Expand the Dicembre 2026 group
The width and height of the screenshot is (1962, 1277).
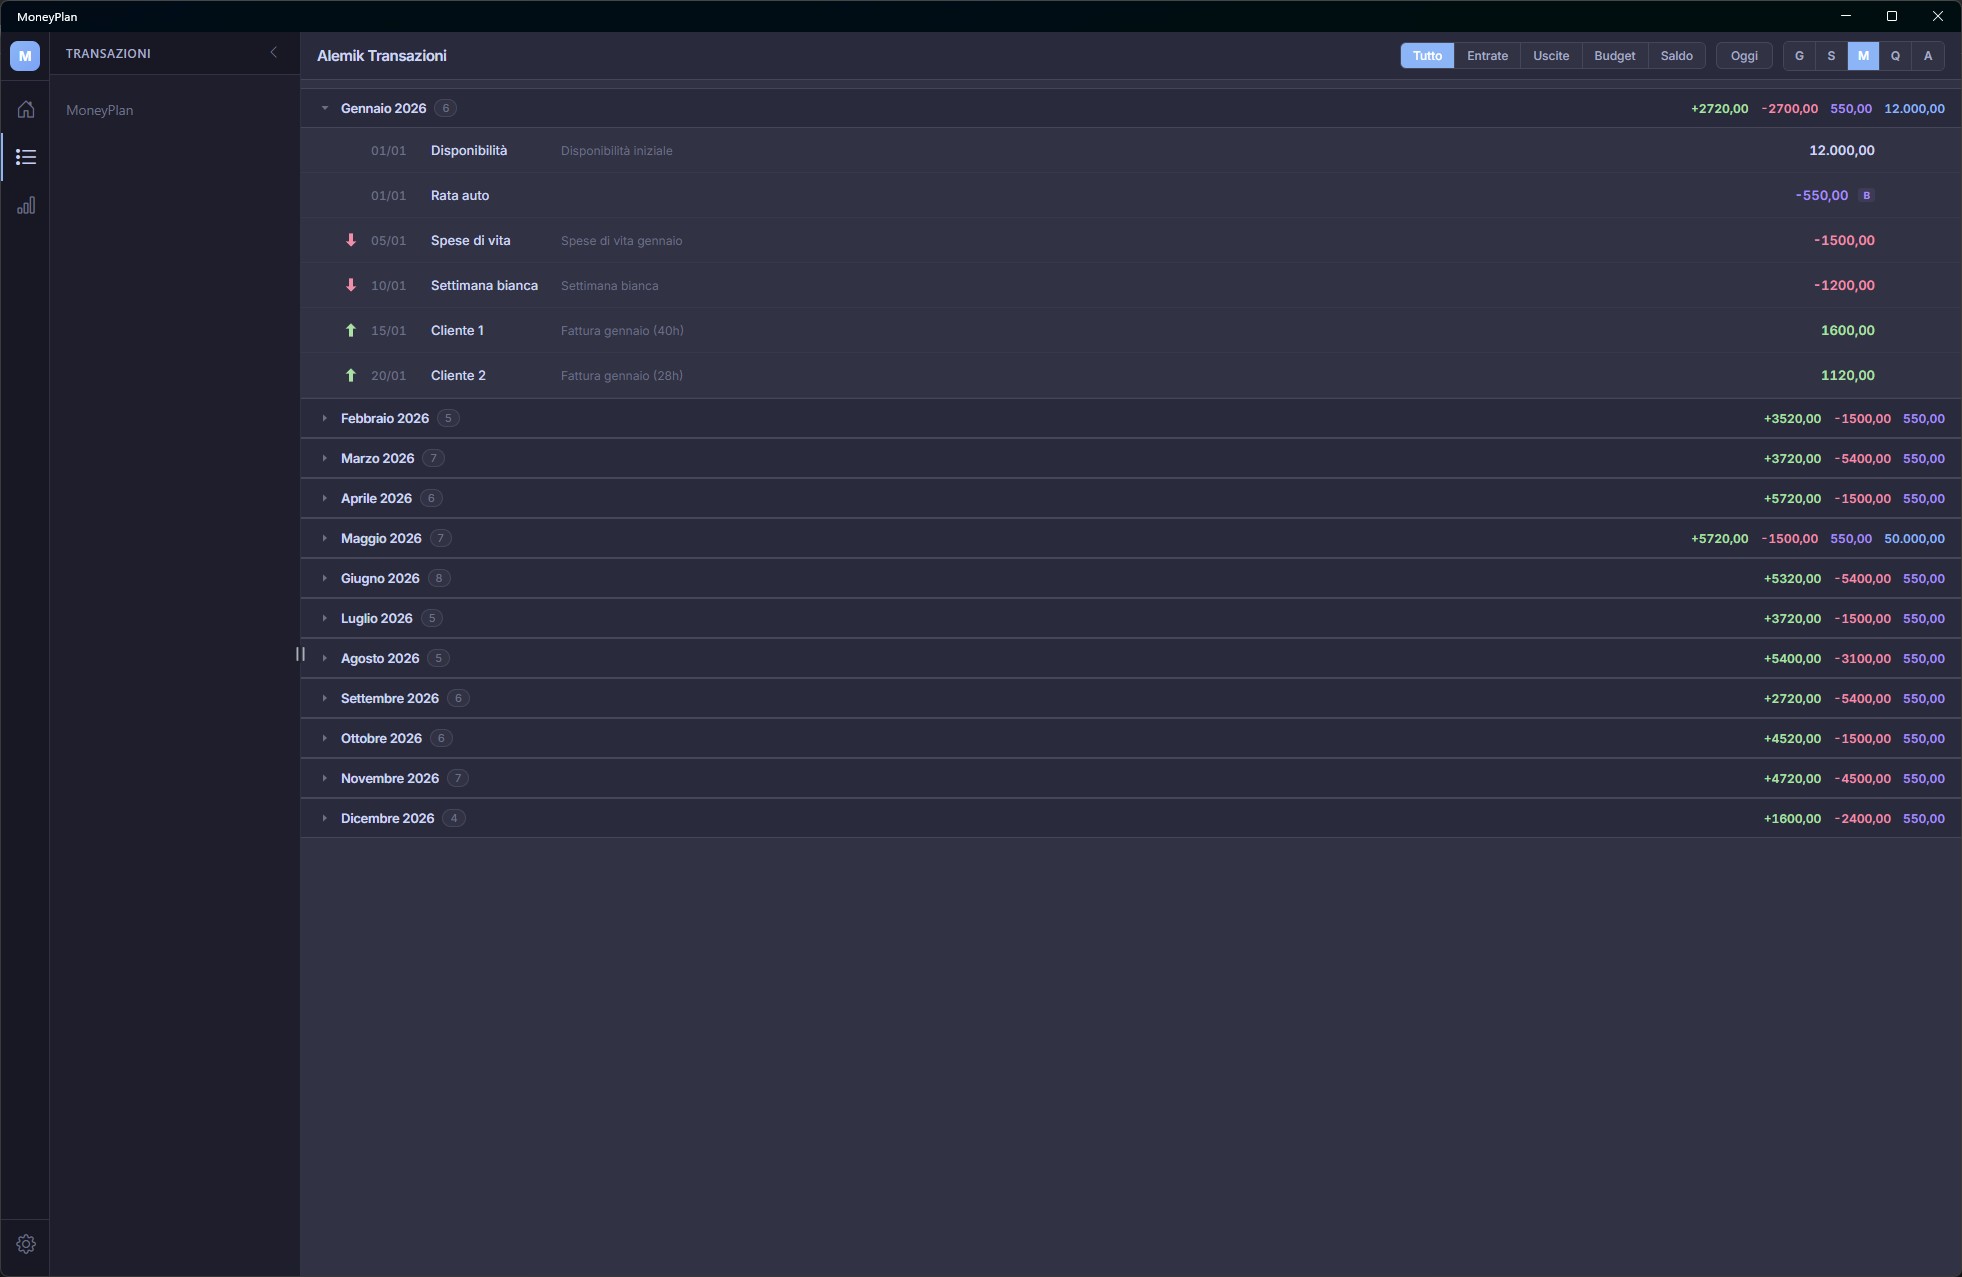325,818
